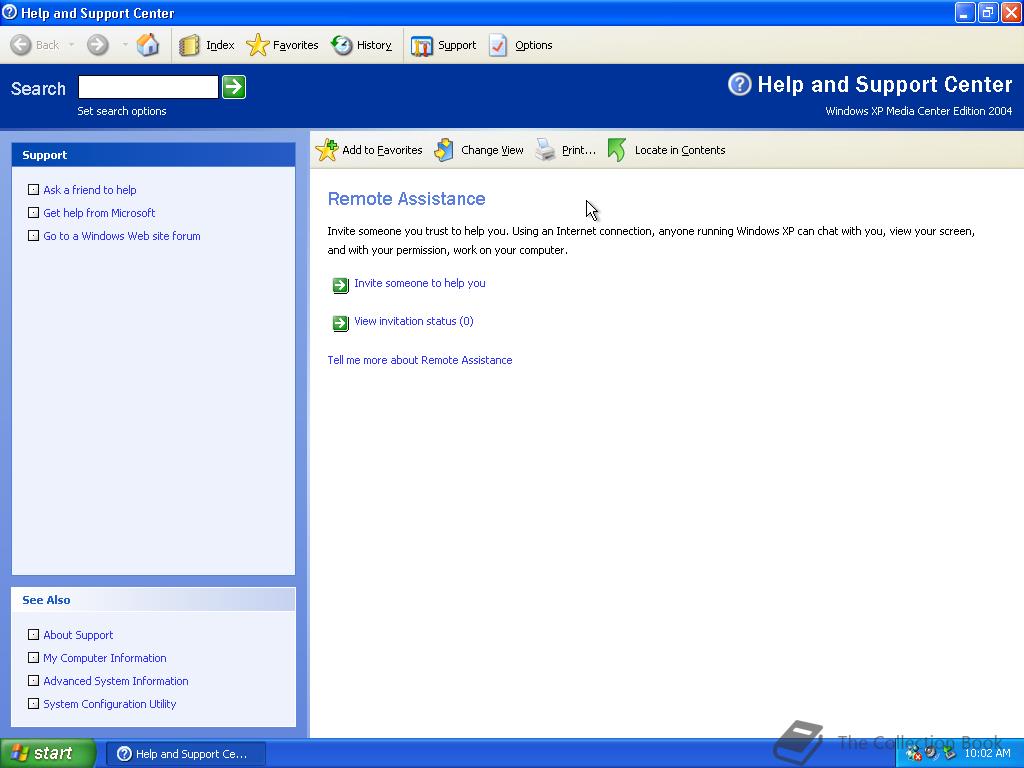The width and height of the screenshot is (1024, 768).
Task: Open Advanced System Information link
Action: coord(116,680)
